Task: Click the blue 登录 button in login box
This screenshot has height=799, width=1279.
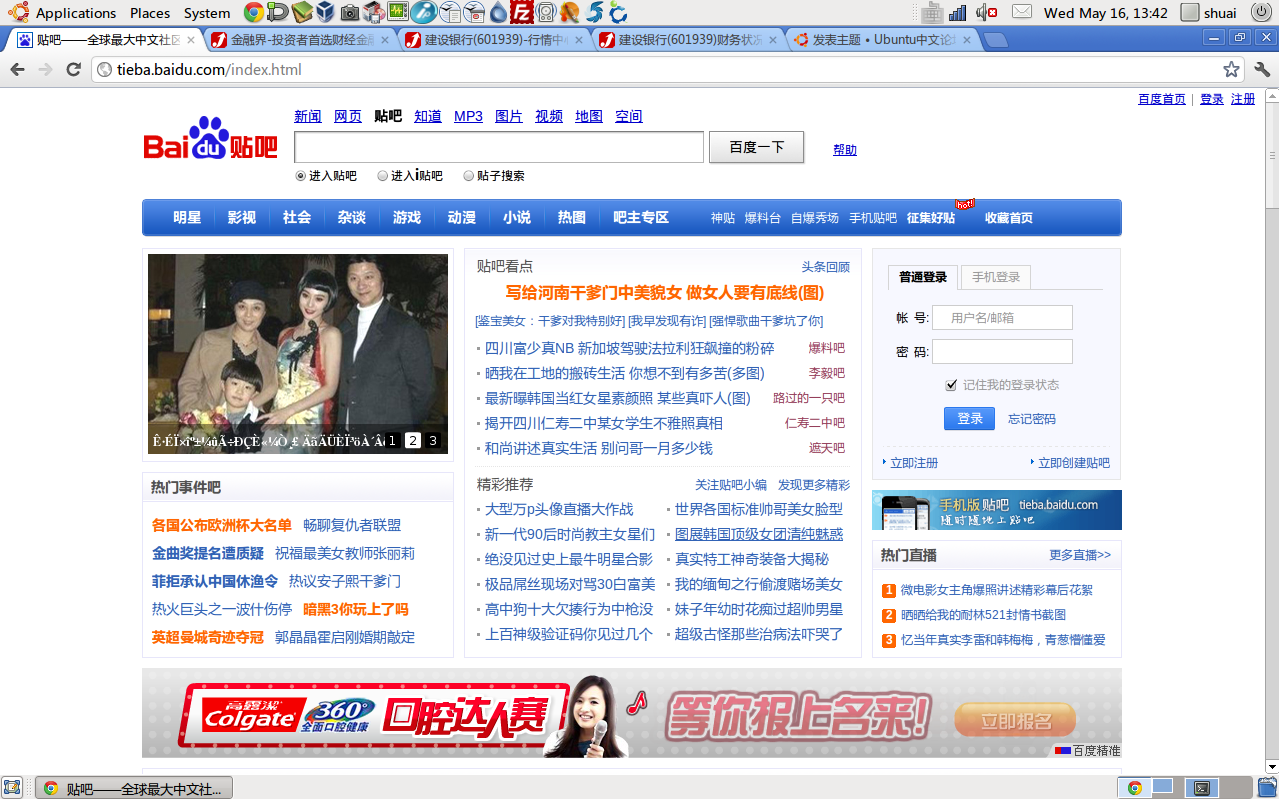Action: click(x=969, y=419)
